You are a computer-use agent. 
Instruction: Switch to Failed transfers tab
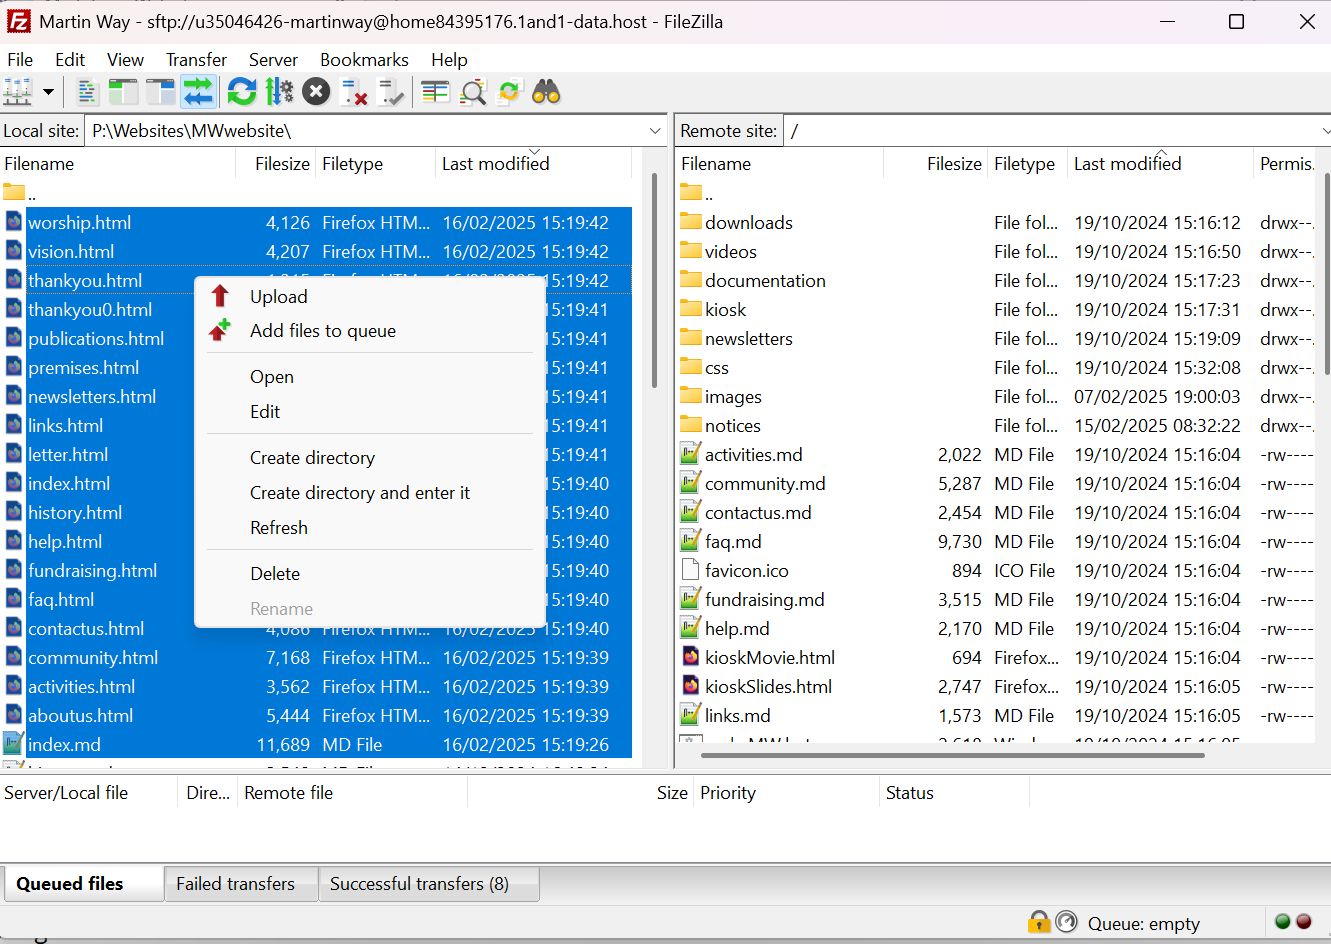[x=235, y=884]
